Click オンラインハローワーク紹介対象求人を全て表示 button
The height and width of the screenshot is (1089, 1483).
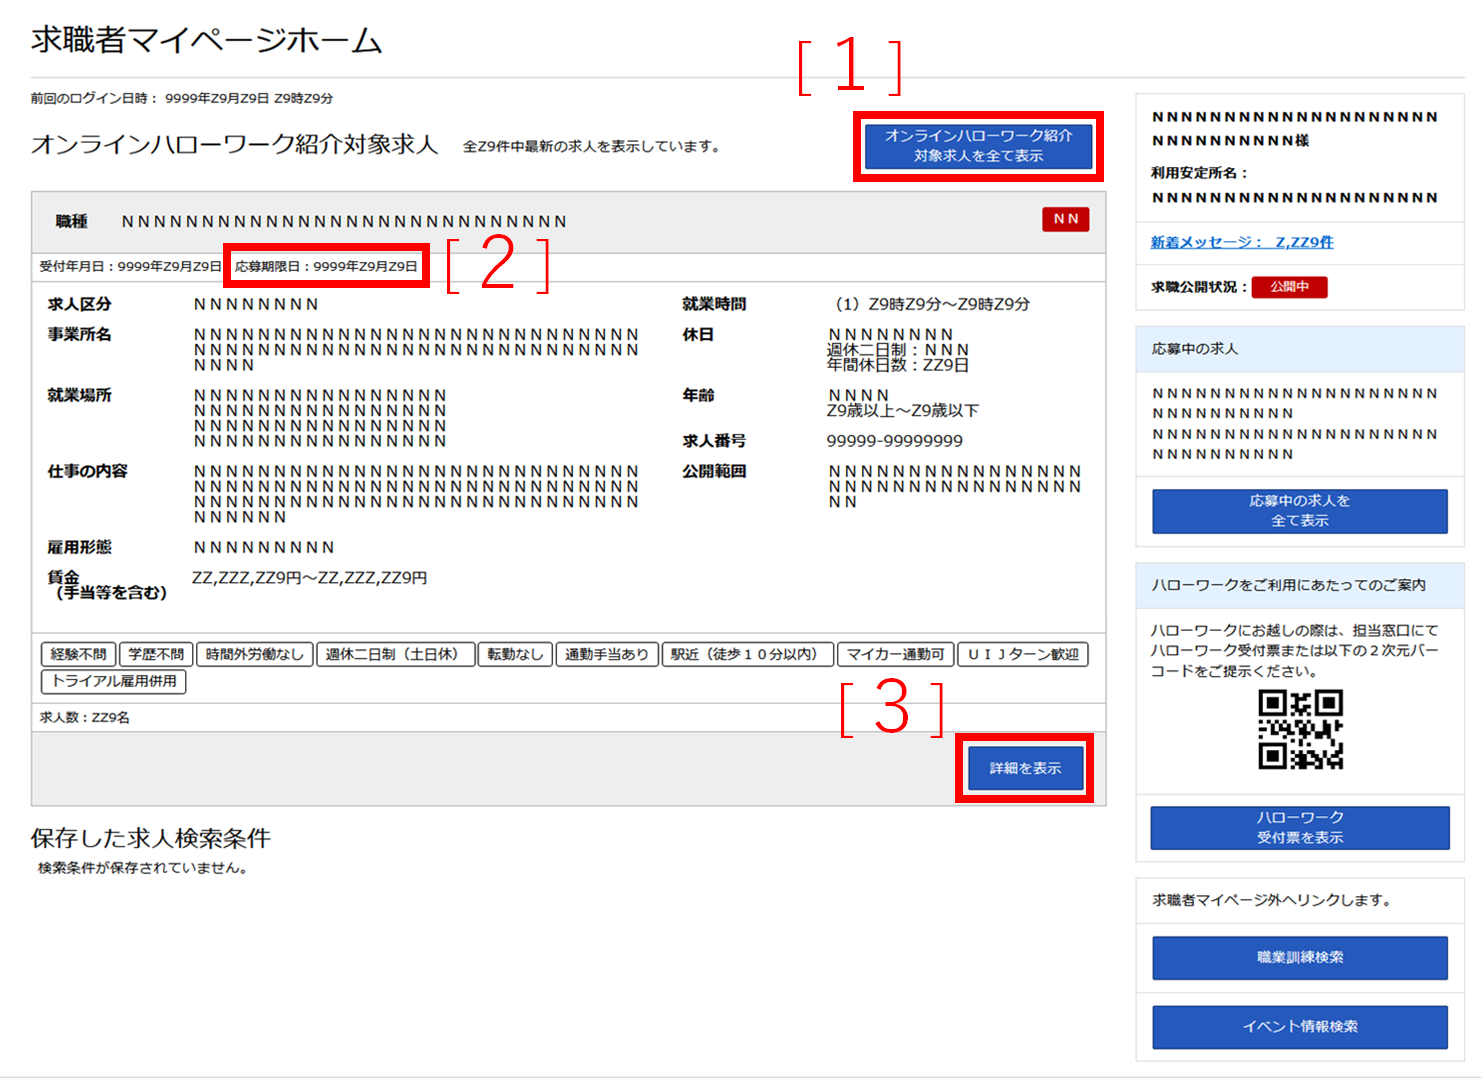tap(978, 146)
